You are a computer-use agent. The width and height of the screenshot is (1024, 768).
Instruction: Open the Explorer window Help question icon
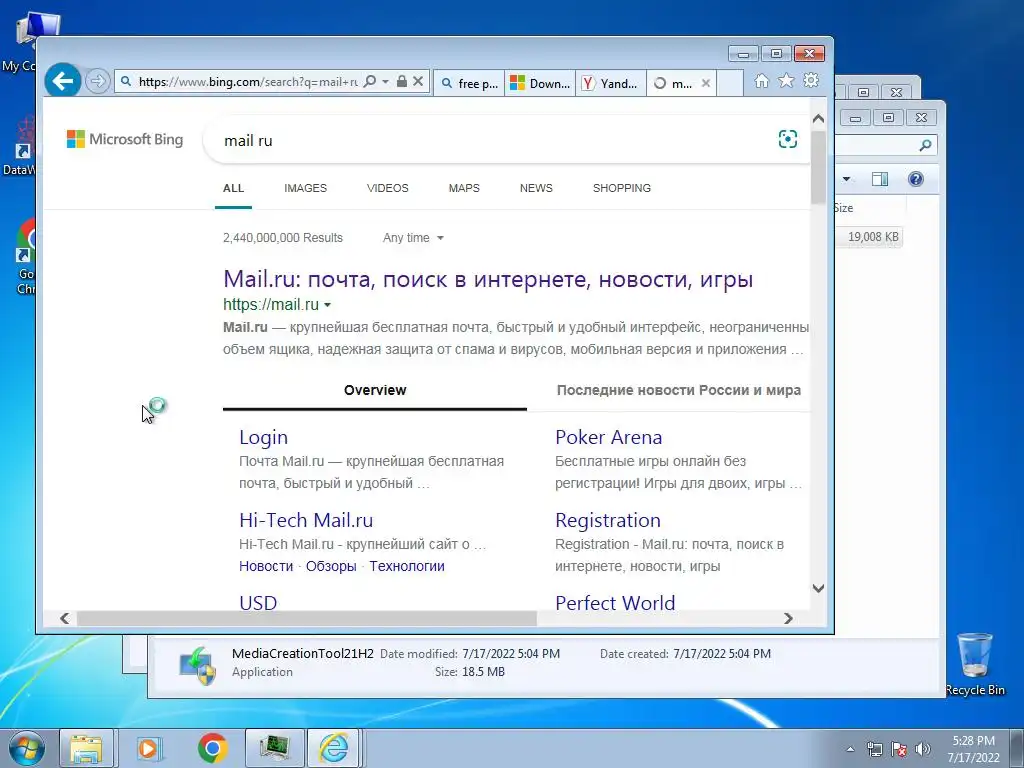[916, 179]
